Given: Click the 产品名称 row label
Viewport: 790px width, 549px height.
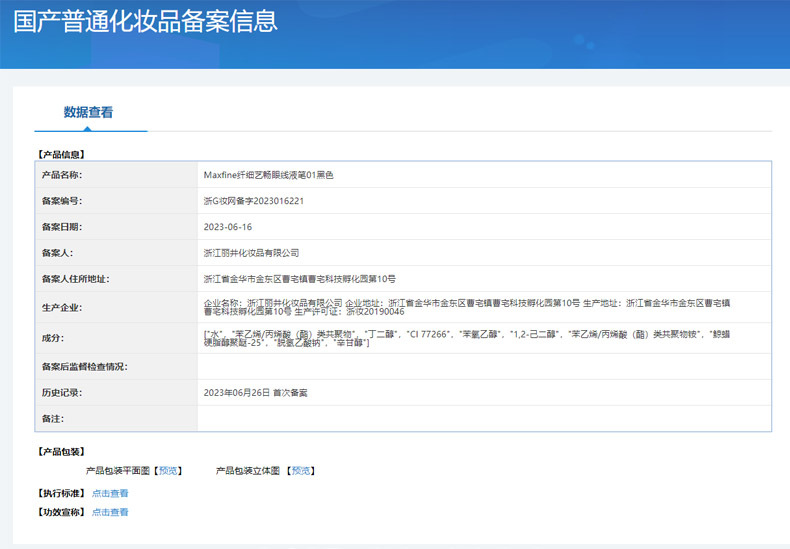Looking at the screenshot, I should (x=62, y=175).
